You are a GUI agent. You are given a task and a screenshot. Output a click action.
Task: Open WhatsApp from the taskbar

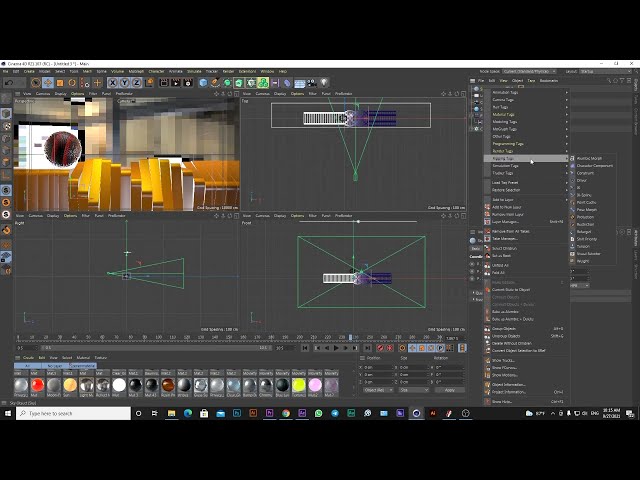[318, 413]
